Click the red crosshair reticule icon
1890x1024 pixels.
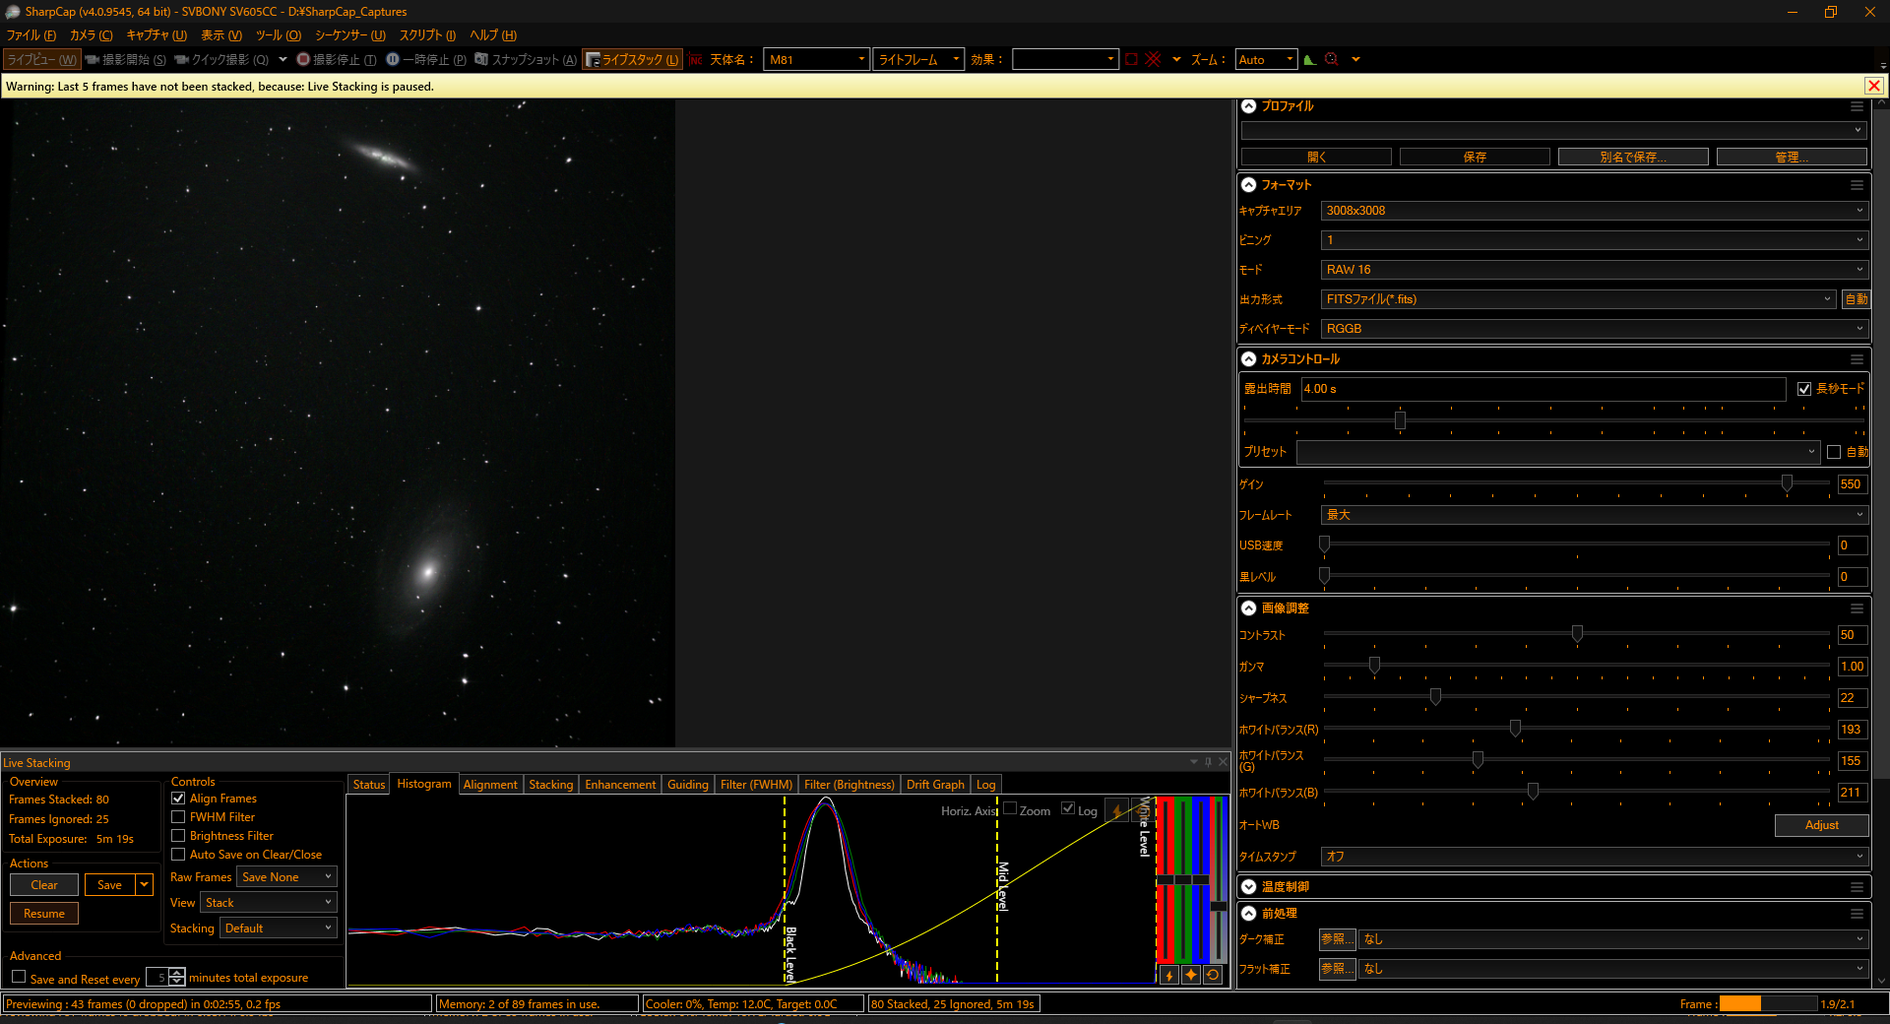click(1153, 60)
